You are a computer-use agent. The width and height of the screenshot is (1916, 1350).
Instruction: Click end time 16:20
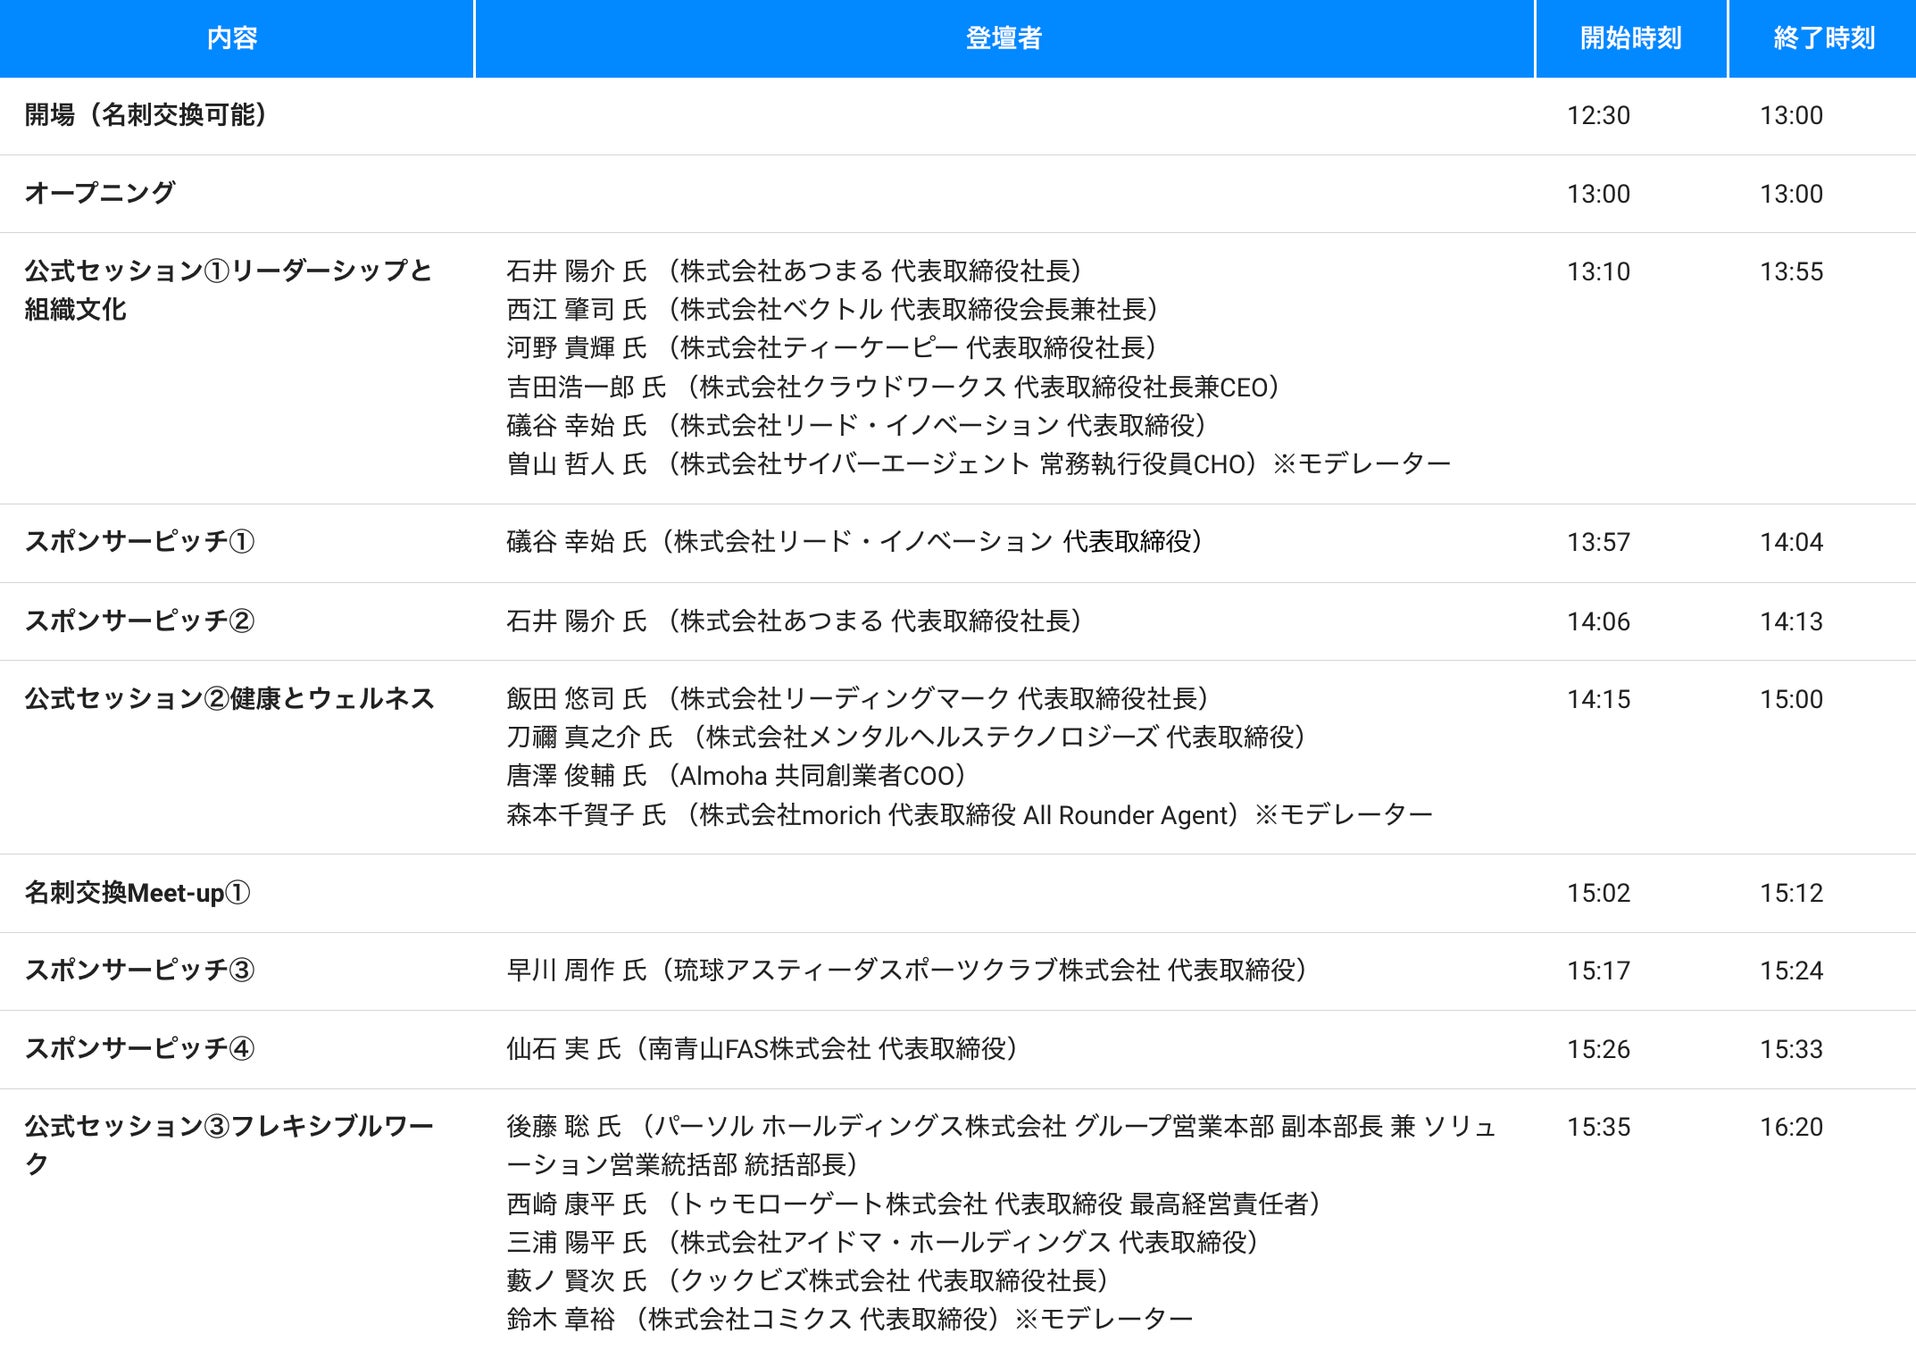1791,1127
